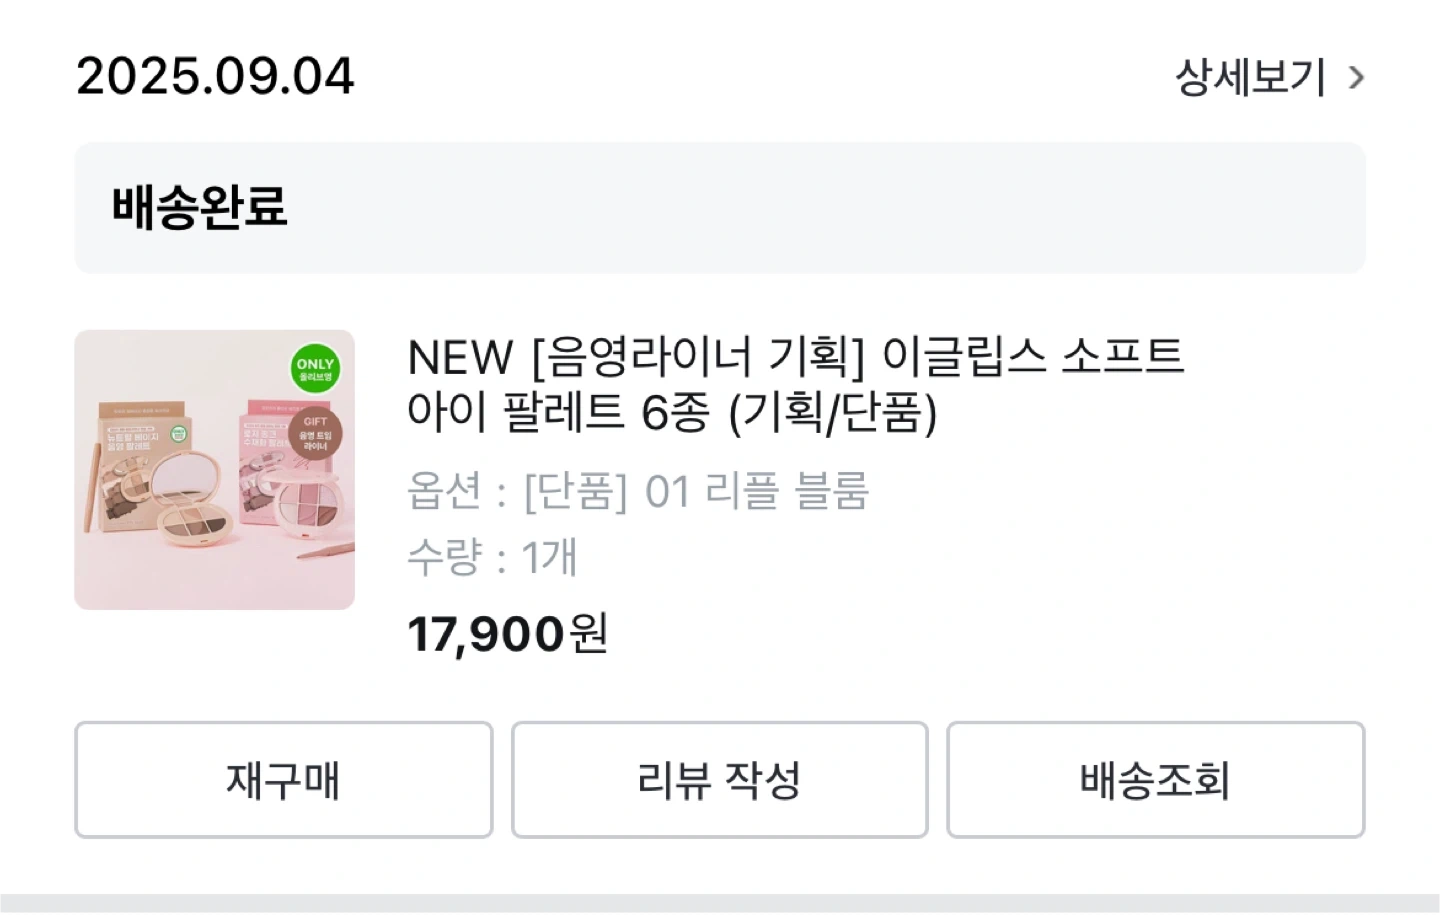Image resolution: width=1440 pixels, height=915 pixels.
Task: Click the NEW label in the product title
Action: (460, 357)
